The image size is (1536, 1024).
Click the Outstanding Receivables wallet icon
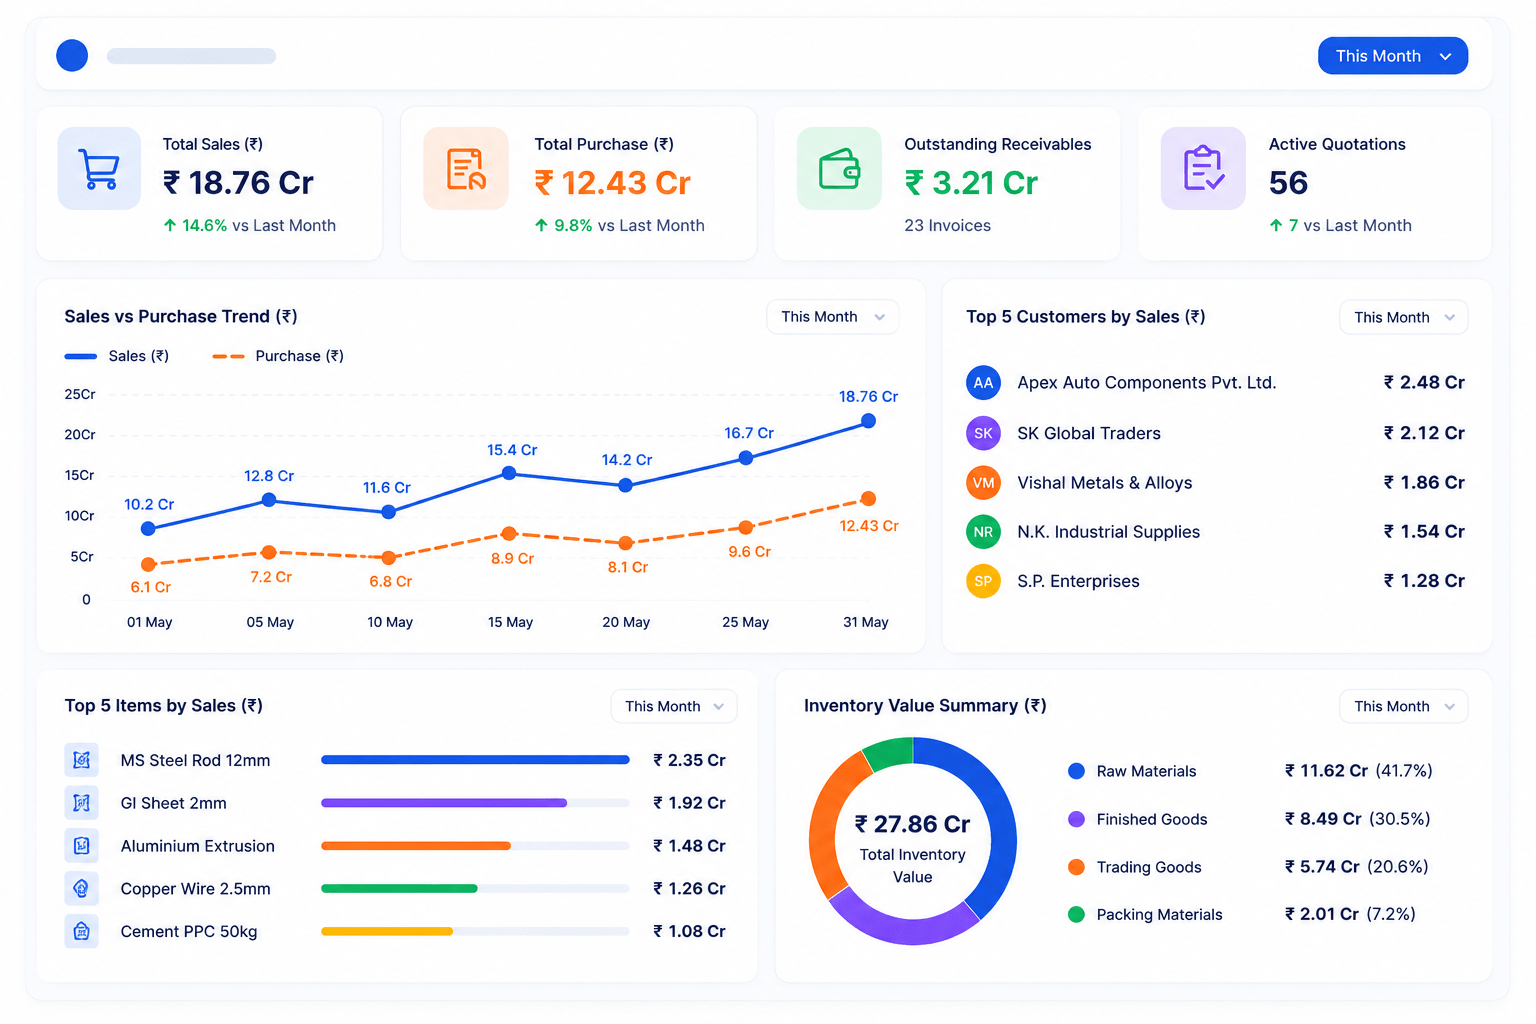tap(839, 168)
